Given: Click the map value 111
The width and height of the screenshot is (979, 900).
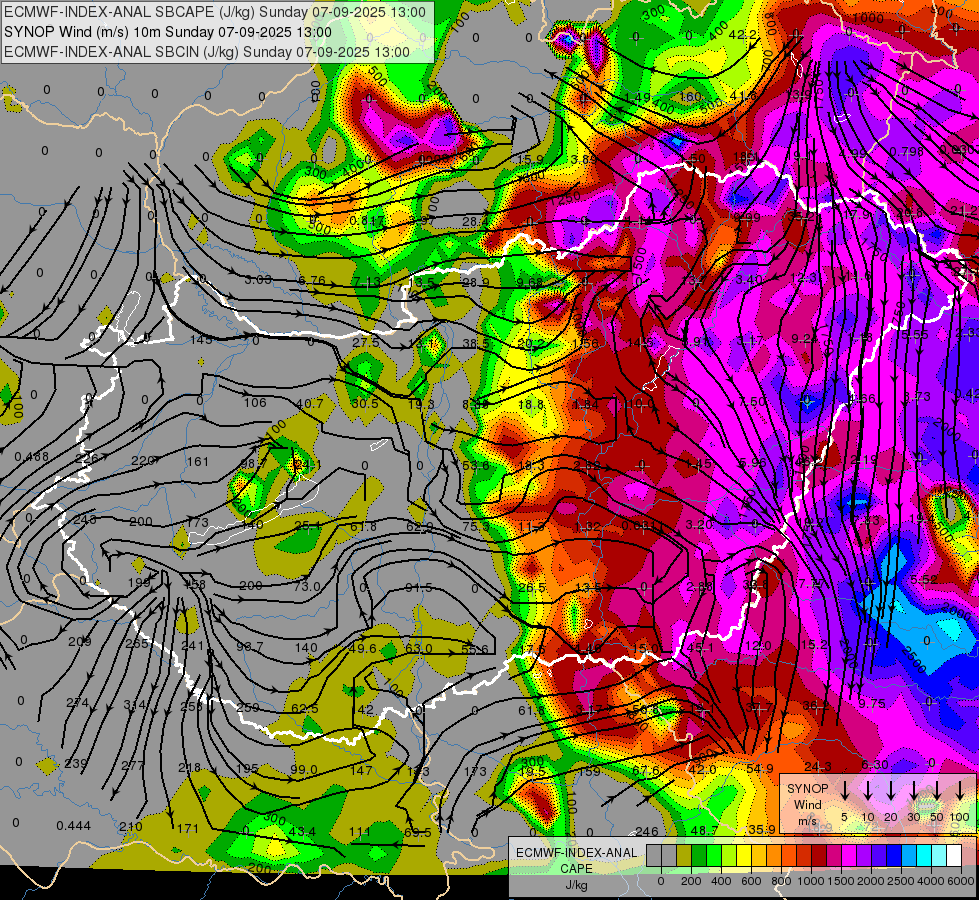Looking at the screenshot, I should 360,831.
